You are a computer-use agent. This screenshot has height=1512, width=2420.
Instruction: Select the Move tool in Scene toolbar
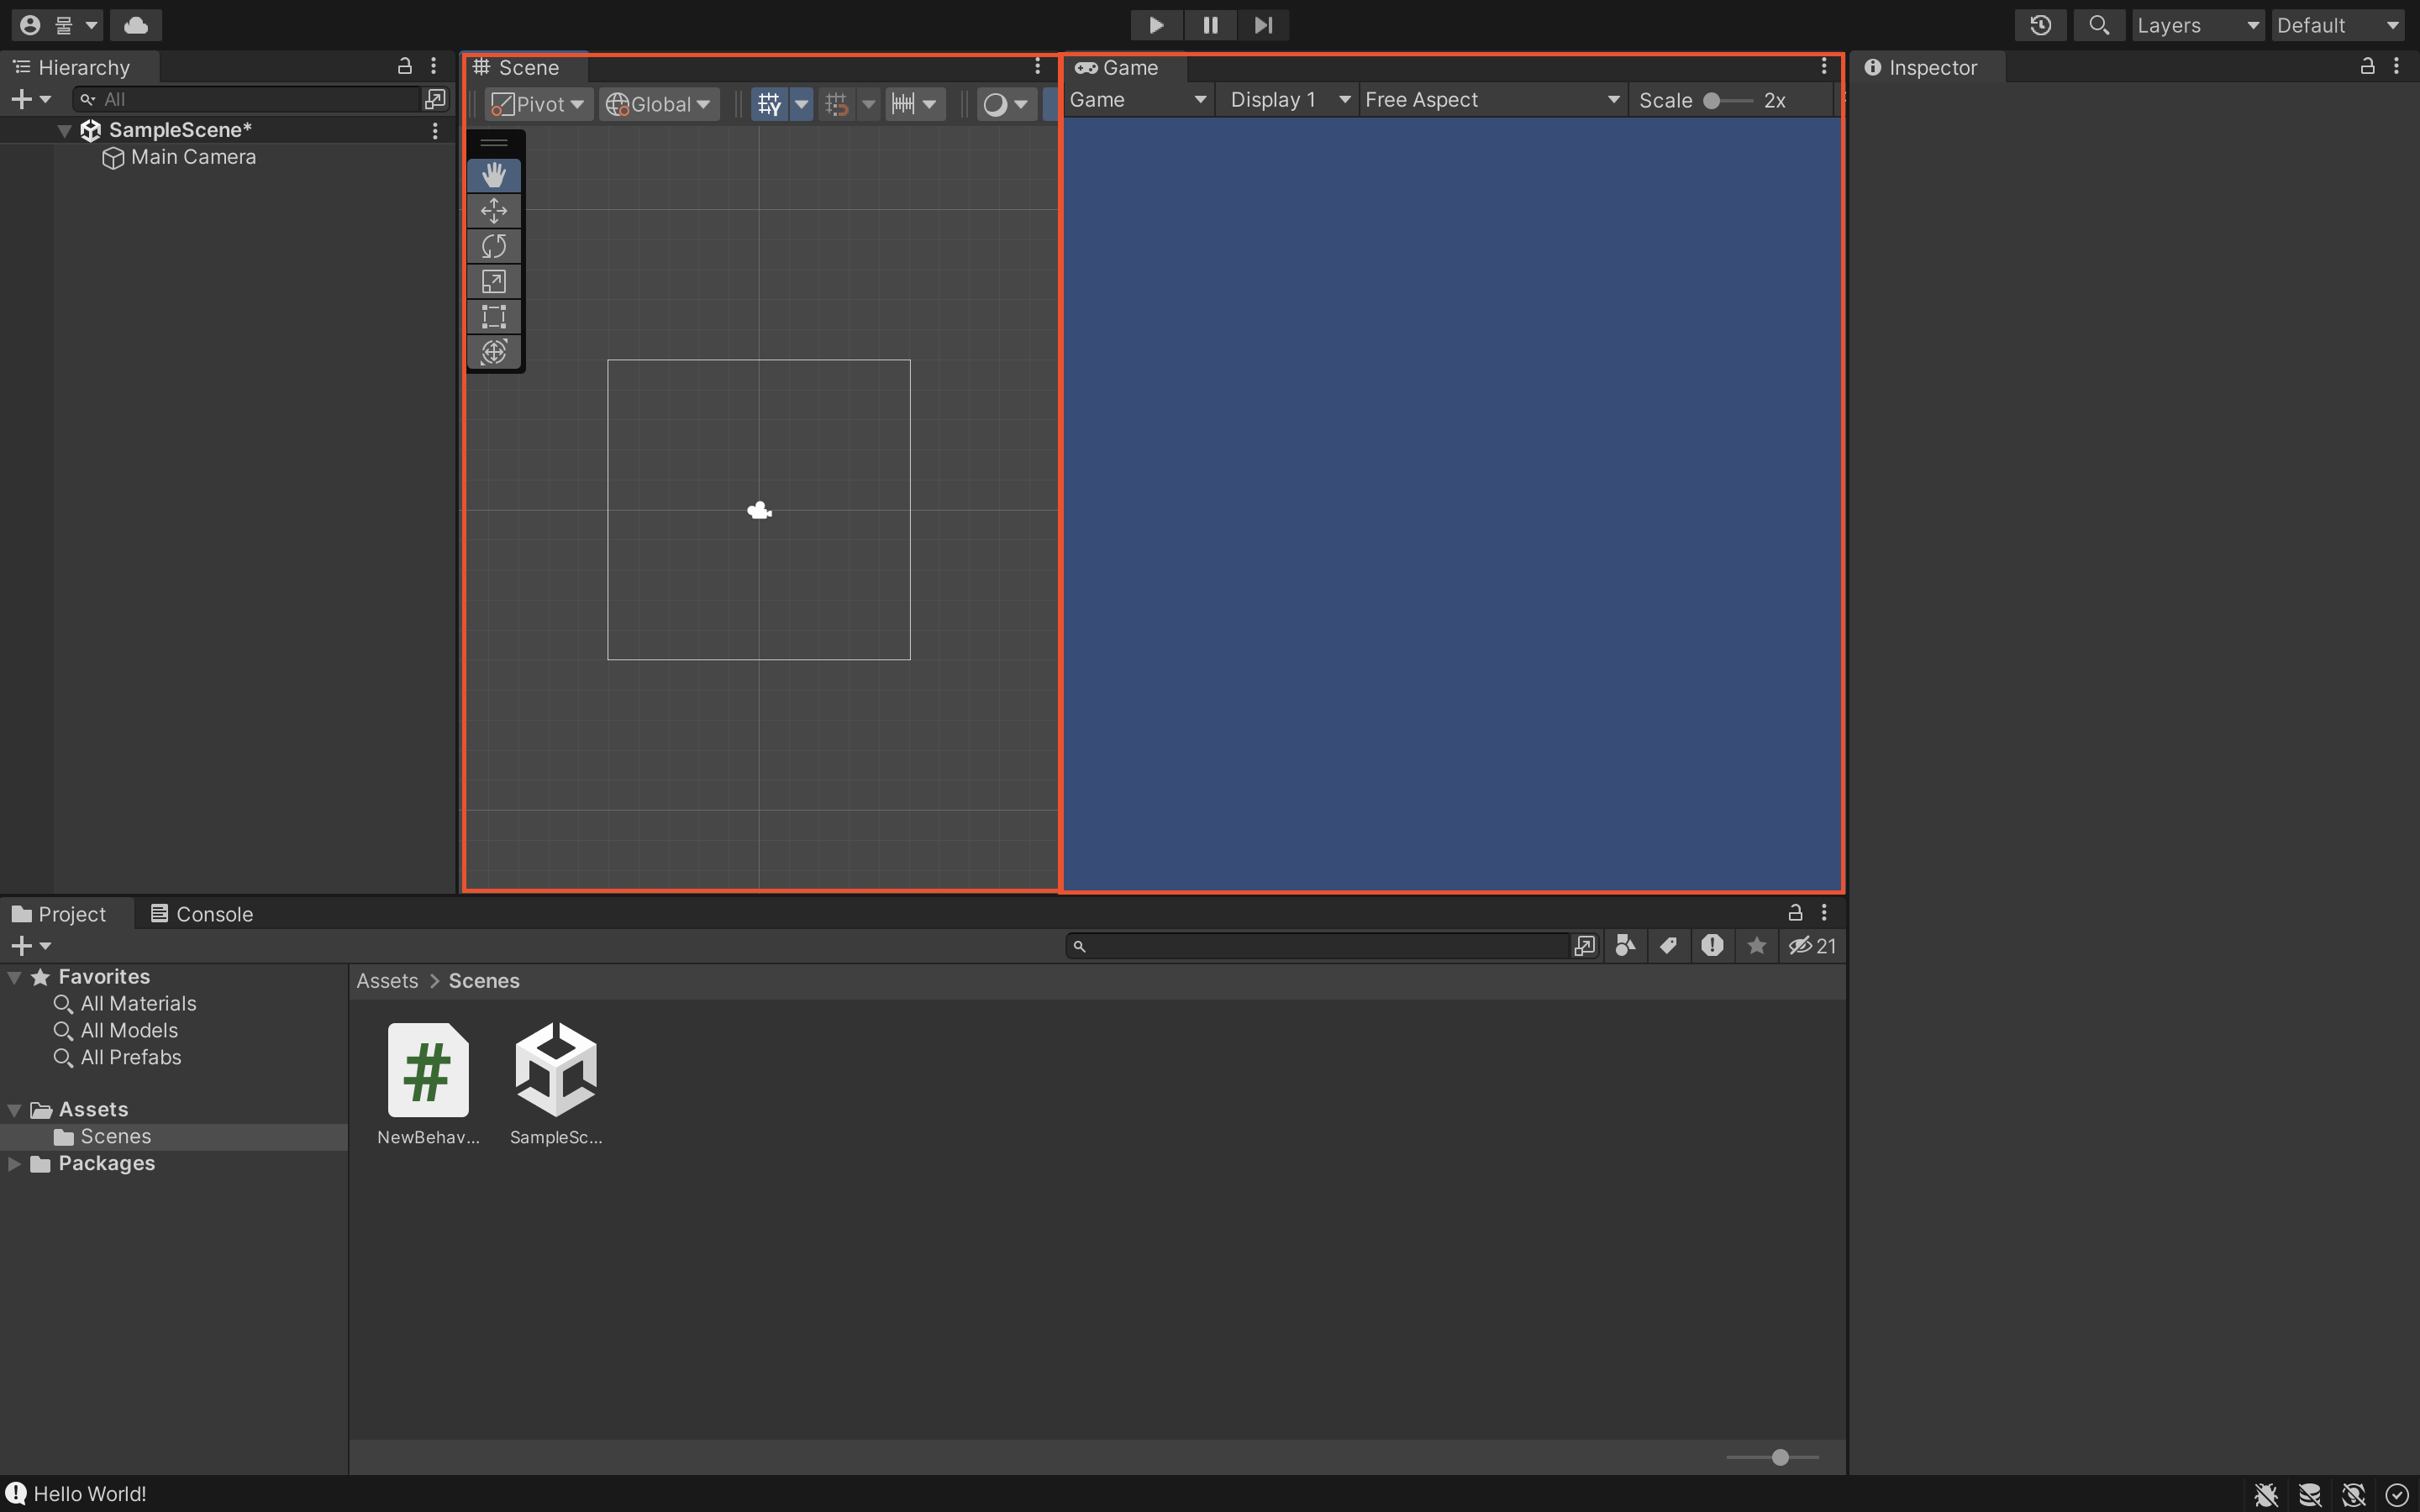(x=494, y=211)
